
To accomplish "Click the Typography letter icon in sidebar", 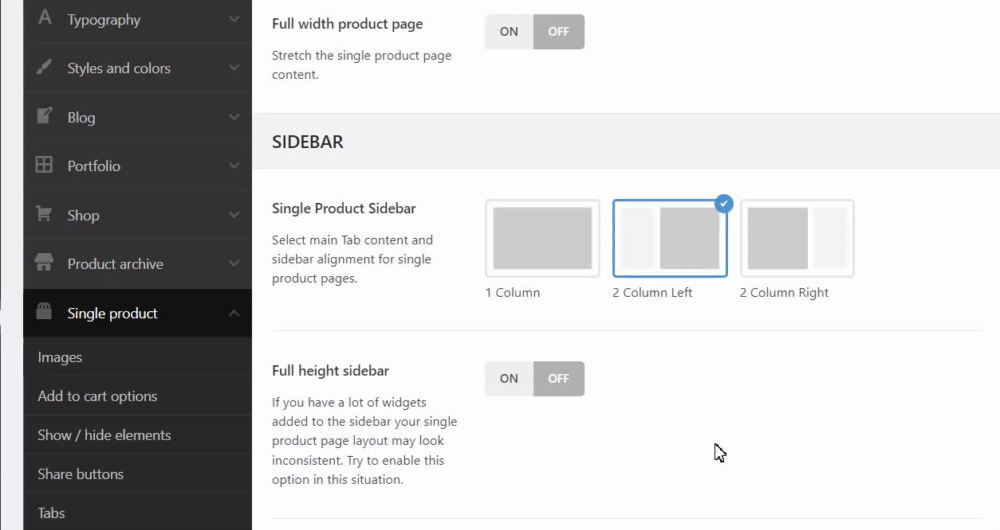I will coord(44,19).
